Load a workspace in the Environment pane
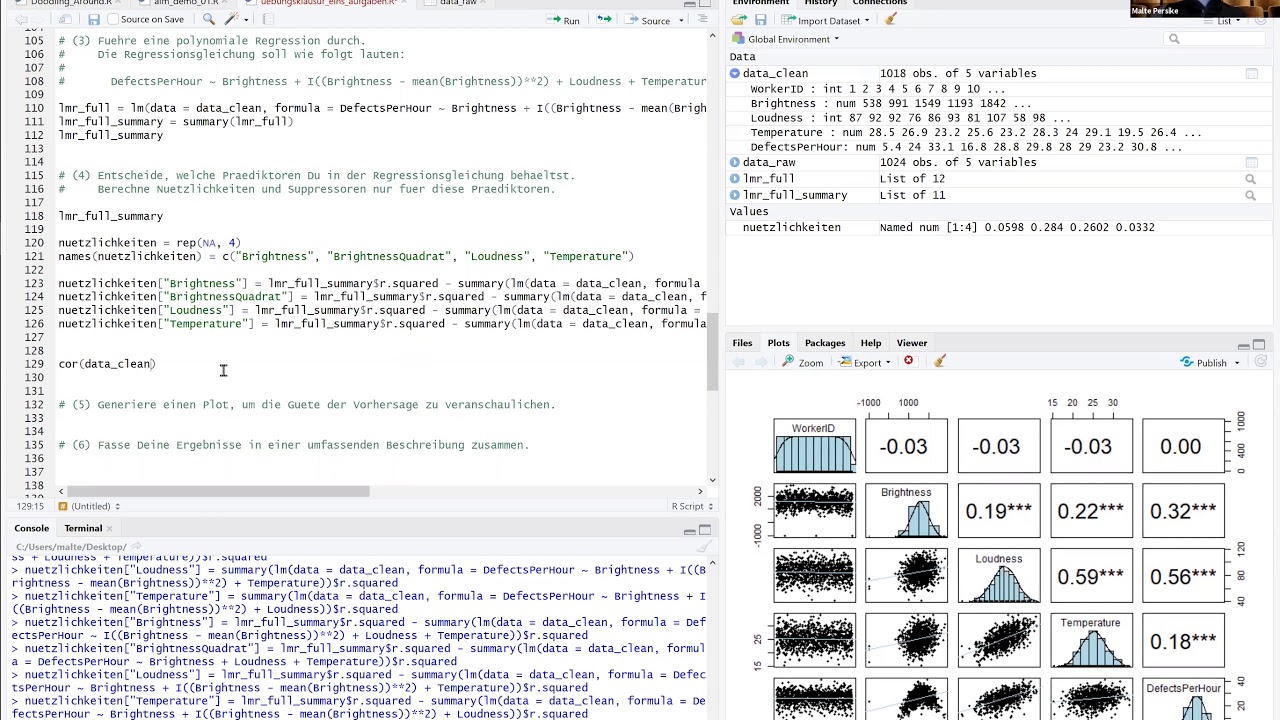 pos(740,20)
